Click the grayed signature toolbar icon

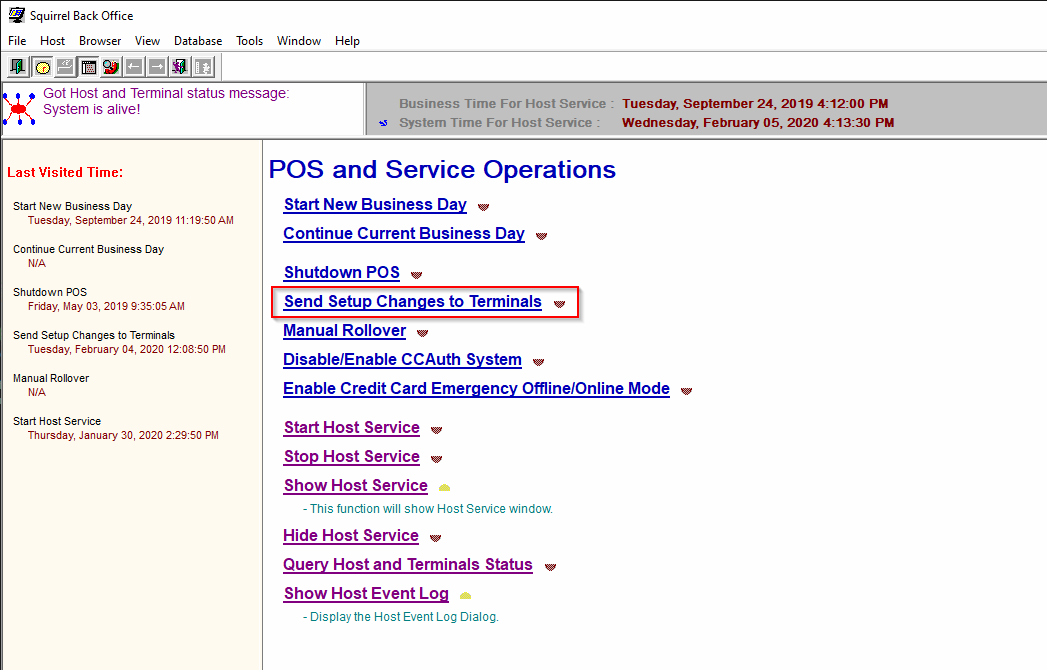[x=65, y=67]
